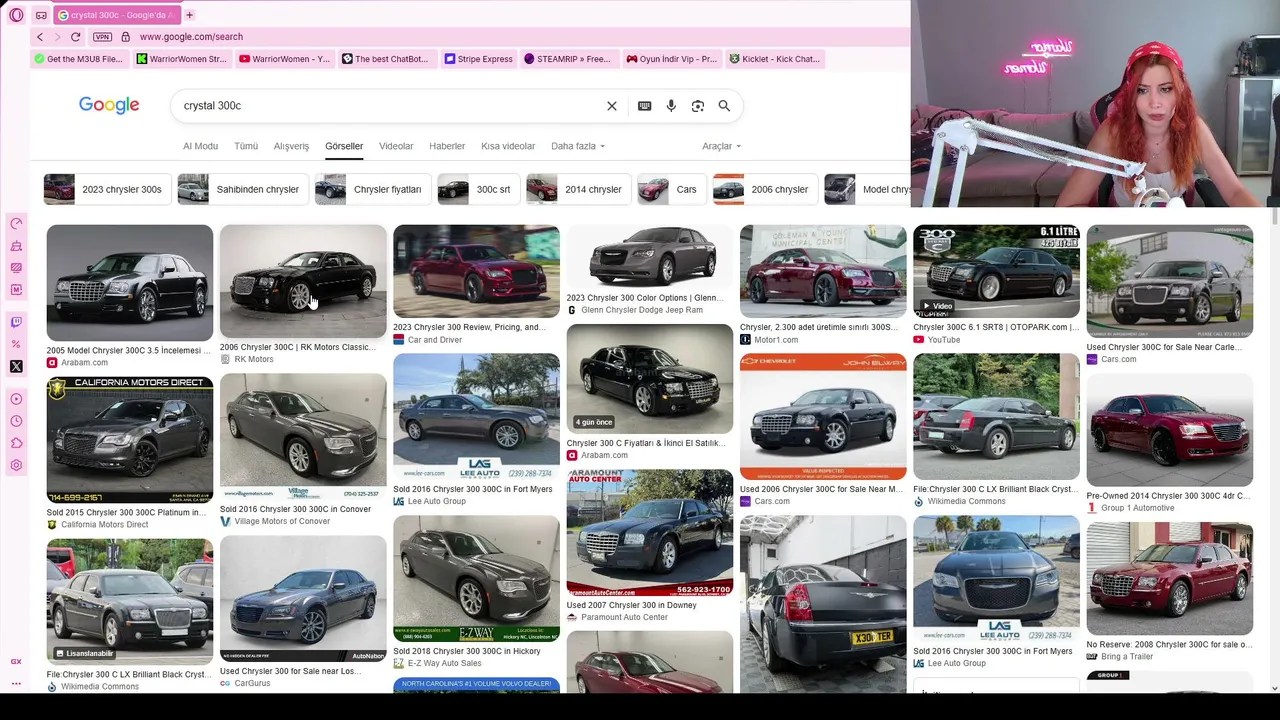Open the California Motors Direct 2015 Chrysler image

point(130,440)
